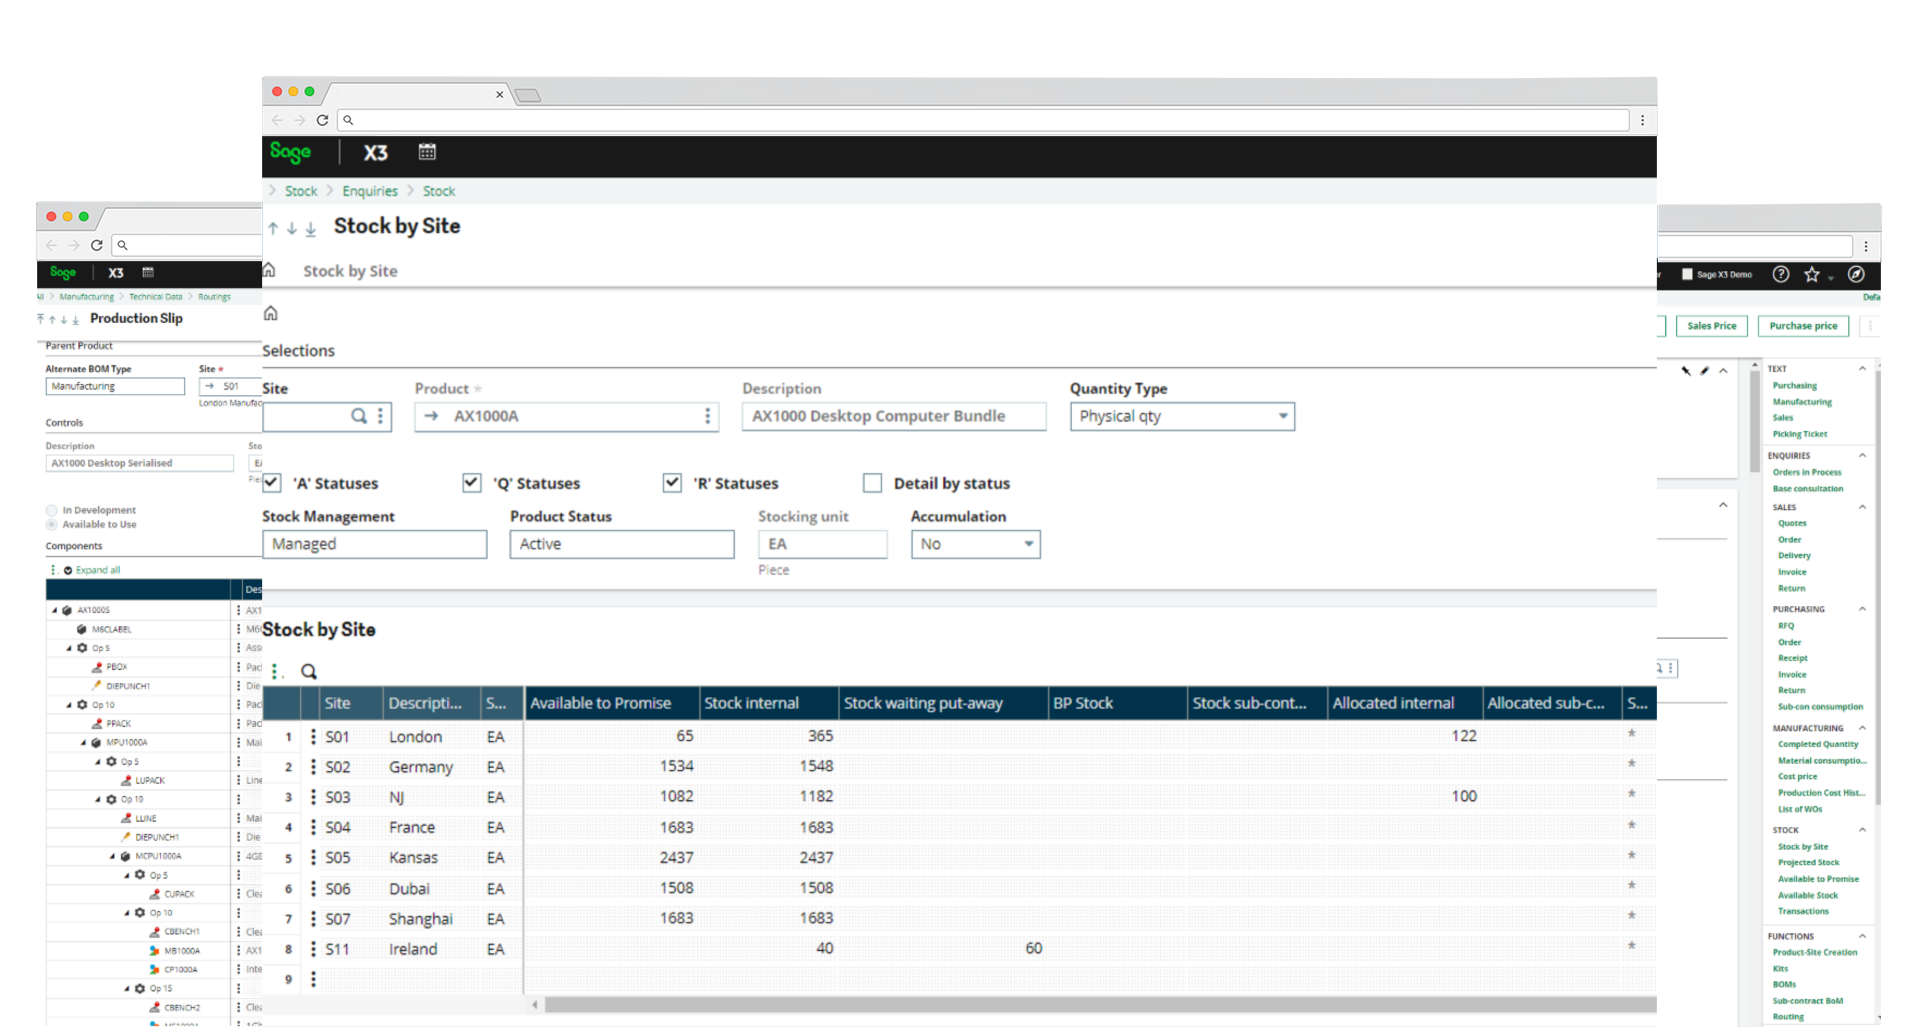Image resolution: width=1920 pixels, height=1027 pixels.
Task: Click the star in the S01 London row
Action: pyautogui.click(x=1632, y=734)
